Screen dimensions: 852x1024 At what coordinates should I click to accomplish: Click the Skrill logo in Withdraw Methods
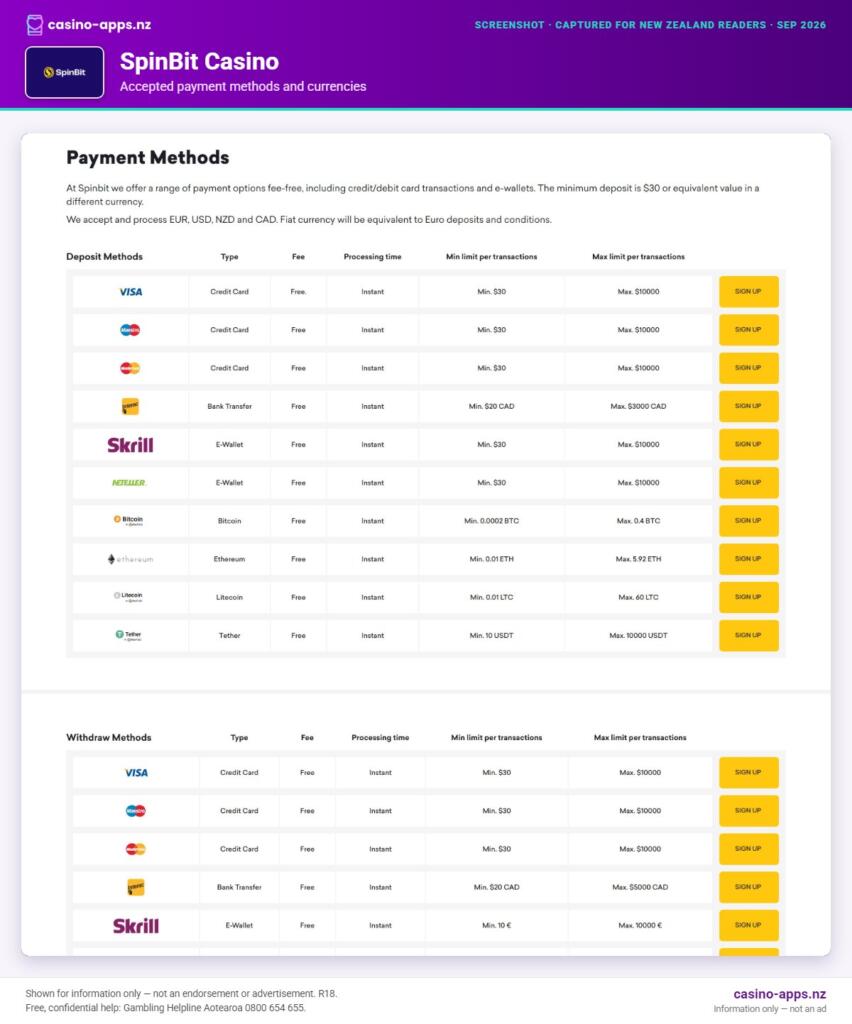tap(136, 925)
